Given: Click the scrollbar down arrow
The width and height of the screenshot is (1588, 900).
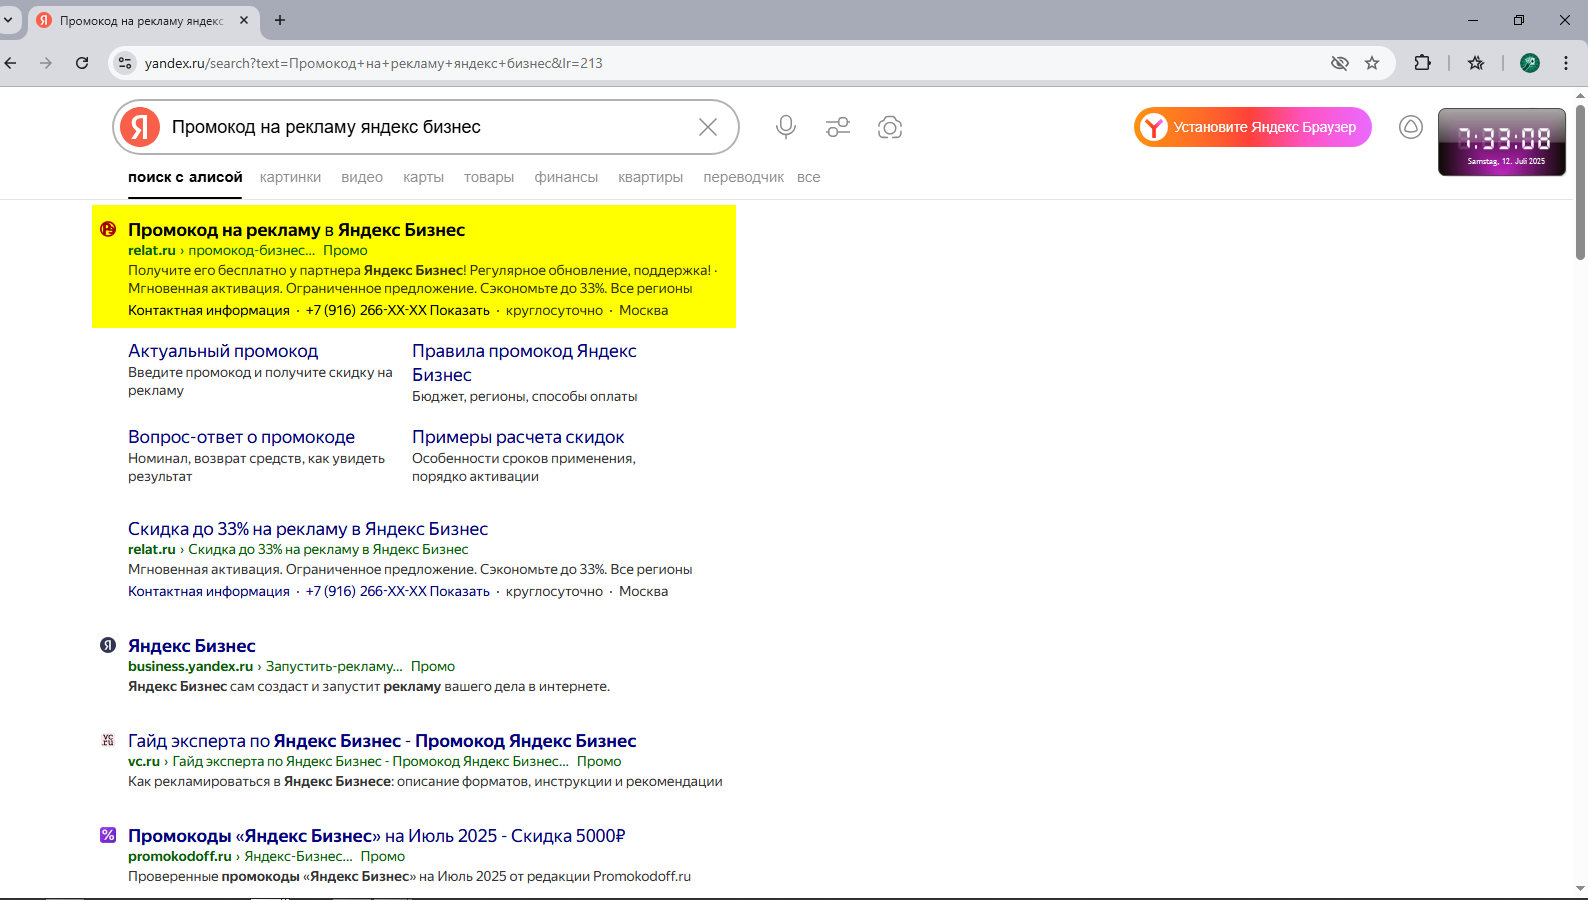Looking at the screenshot, I should point(1580,888).
